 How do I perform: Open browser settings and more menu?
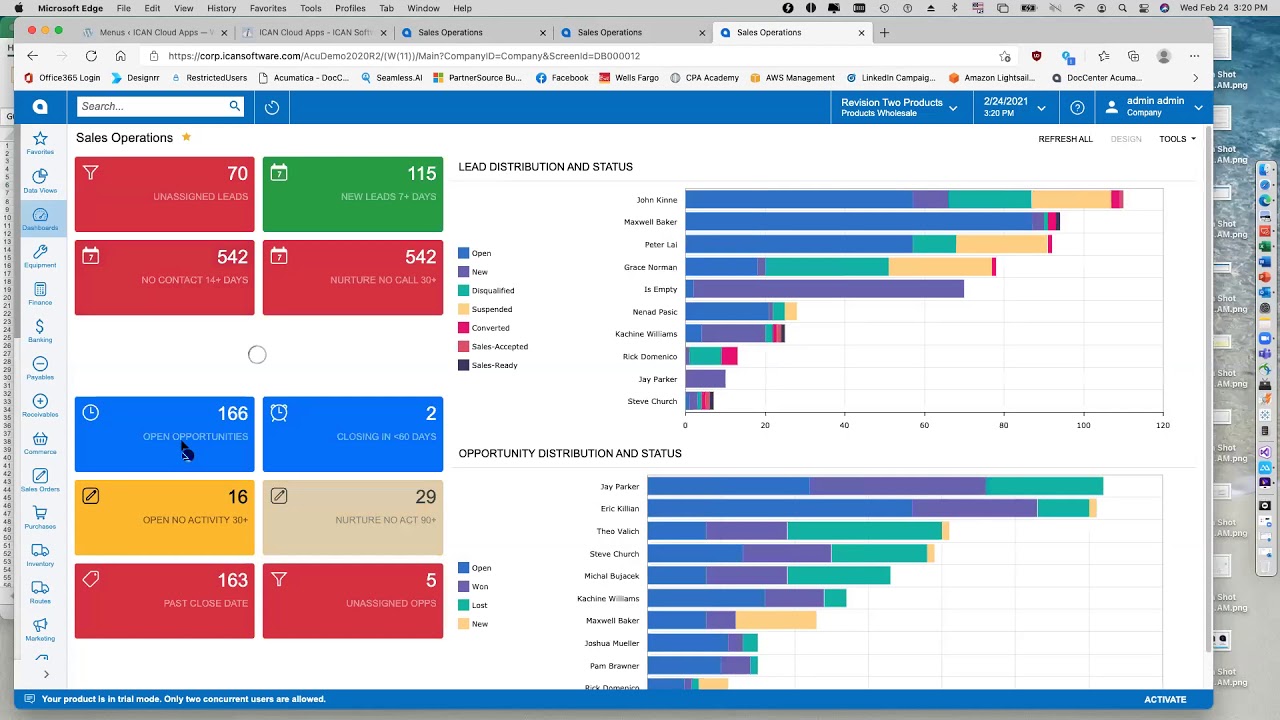click(x=1194, y=56)
